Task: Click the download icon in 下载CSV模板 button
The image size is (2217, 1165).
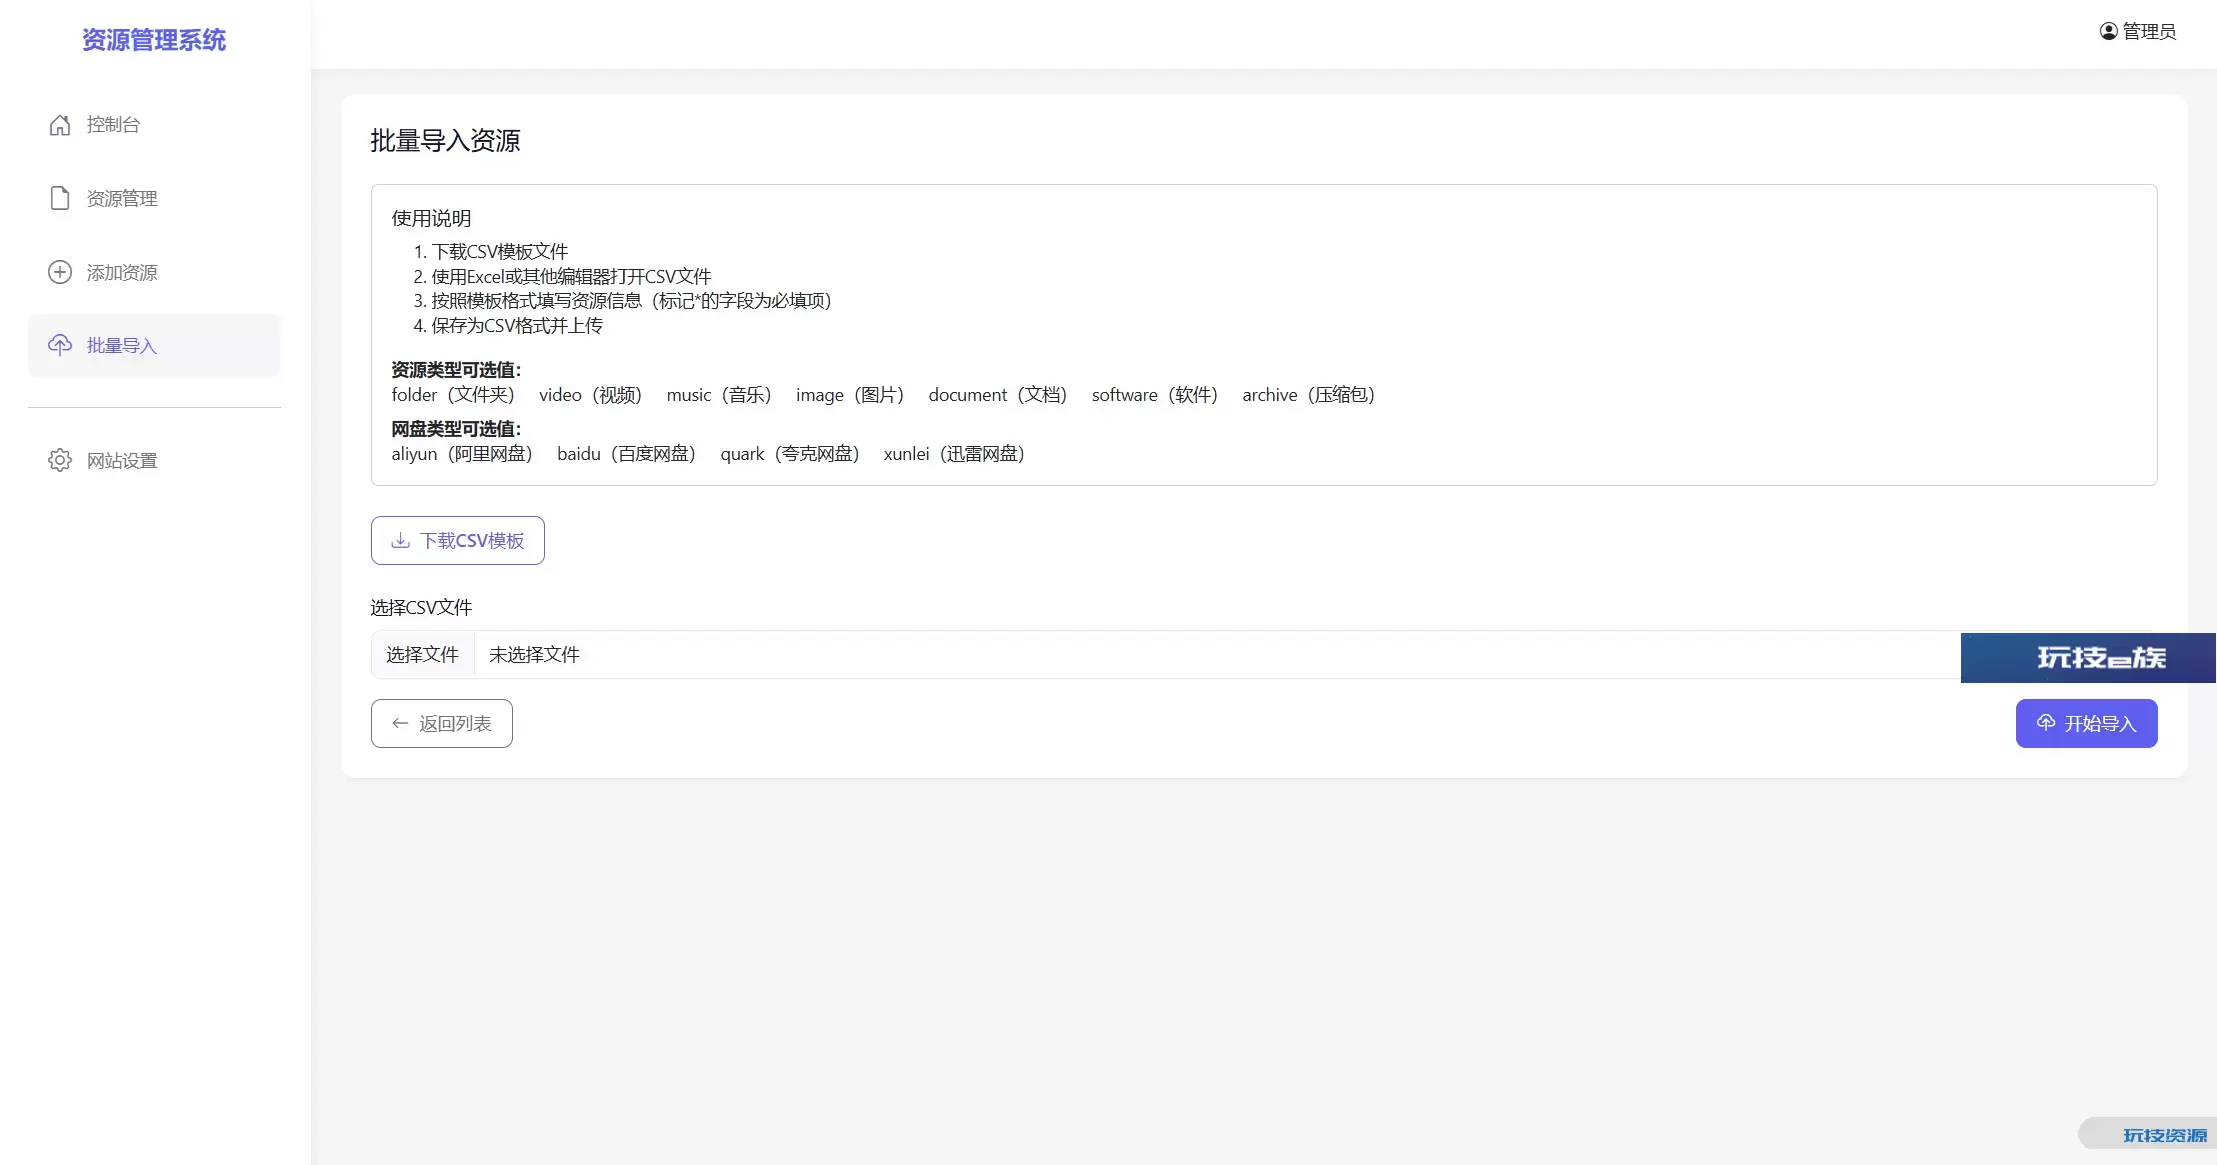Action: tap(401, 540)
